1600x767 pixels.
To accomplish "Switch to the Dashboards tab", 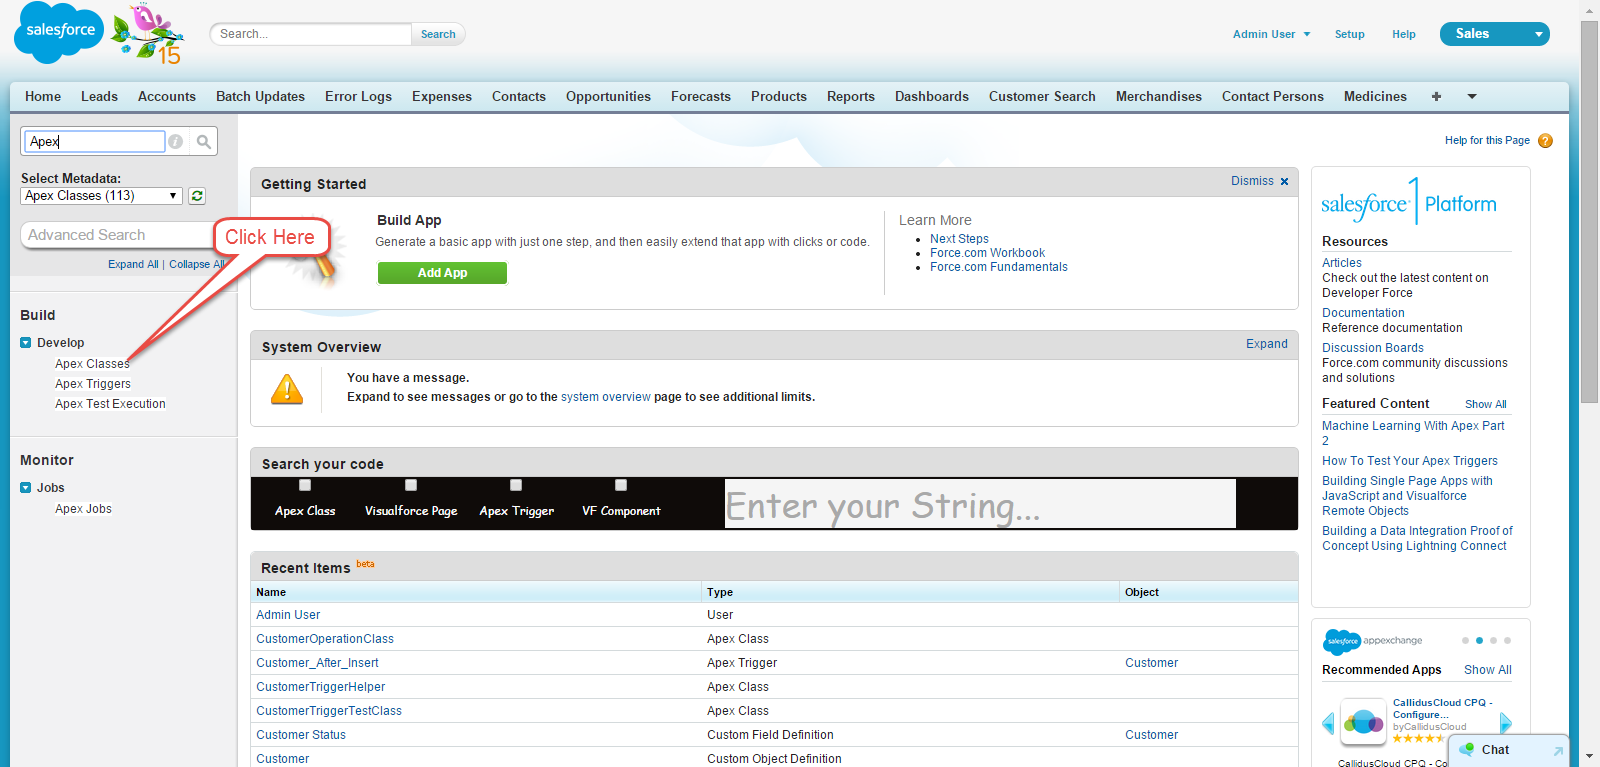I will (x=931, y=97).
